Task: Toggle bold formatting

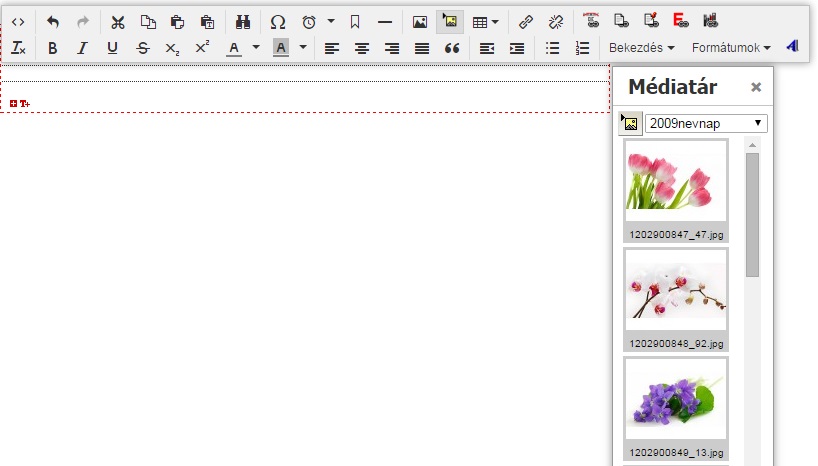Action: pyautogui.click(x=53, y=48)
